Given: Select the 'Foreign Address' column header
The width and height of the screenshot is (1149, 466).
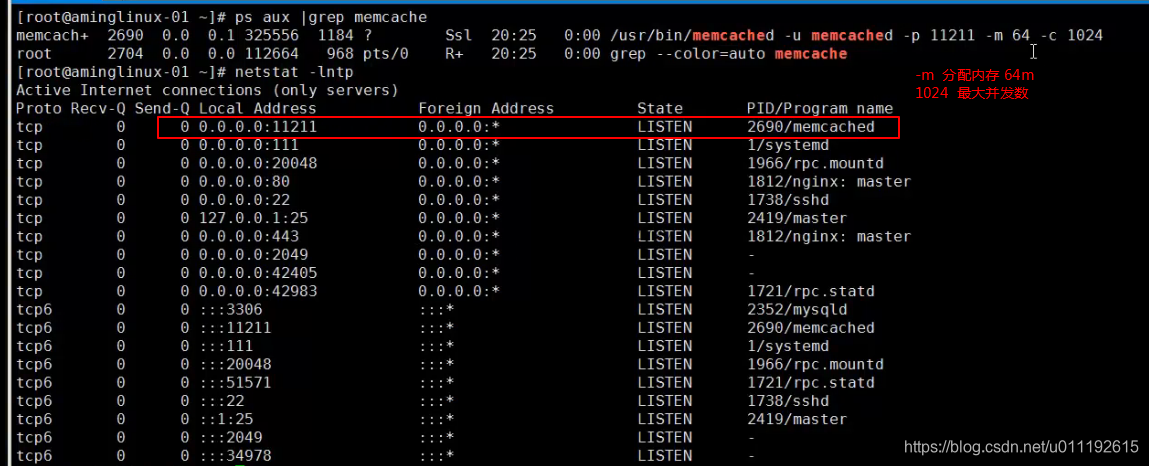Looking at the screenshot, I should coord(486,108).
